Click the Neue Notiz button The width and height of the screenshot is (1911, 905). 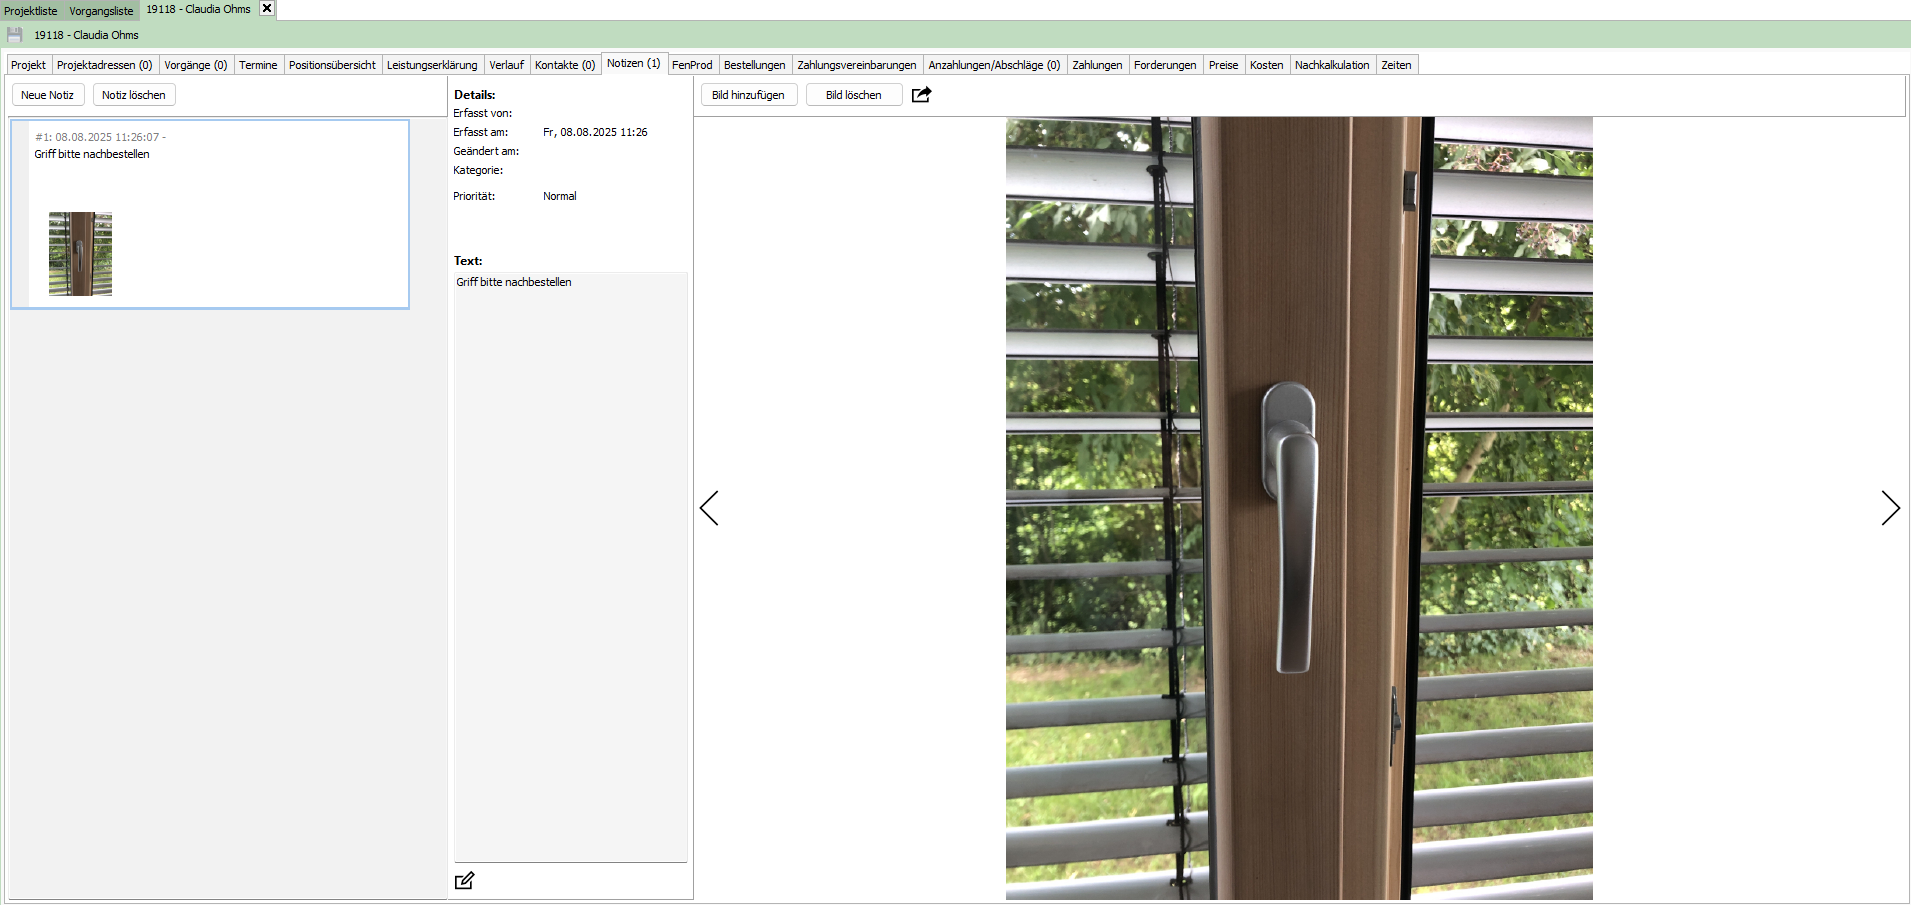[47, 95]
